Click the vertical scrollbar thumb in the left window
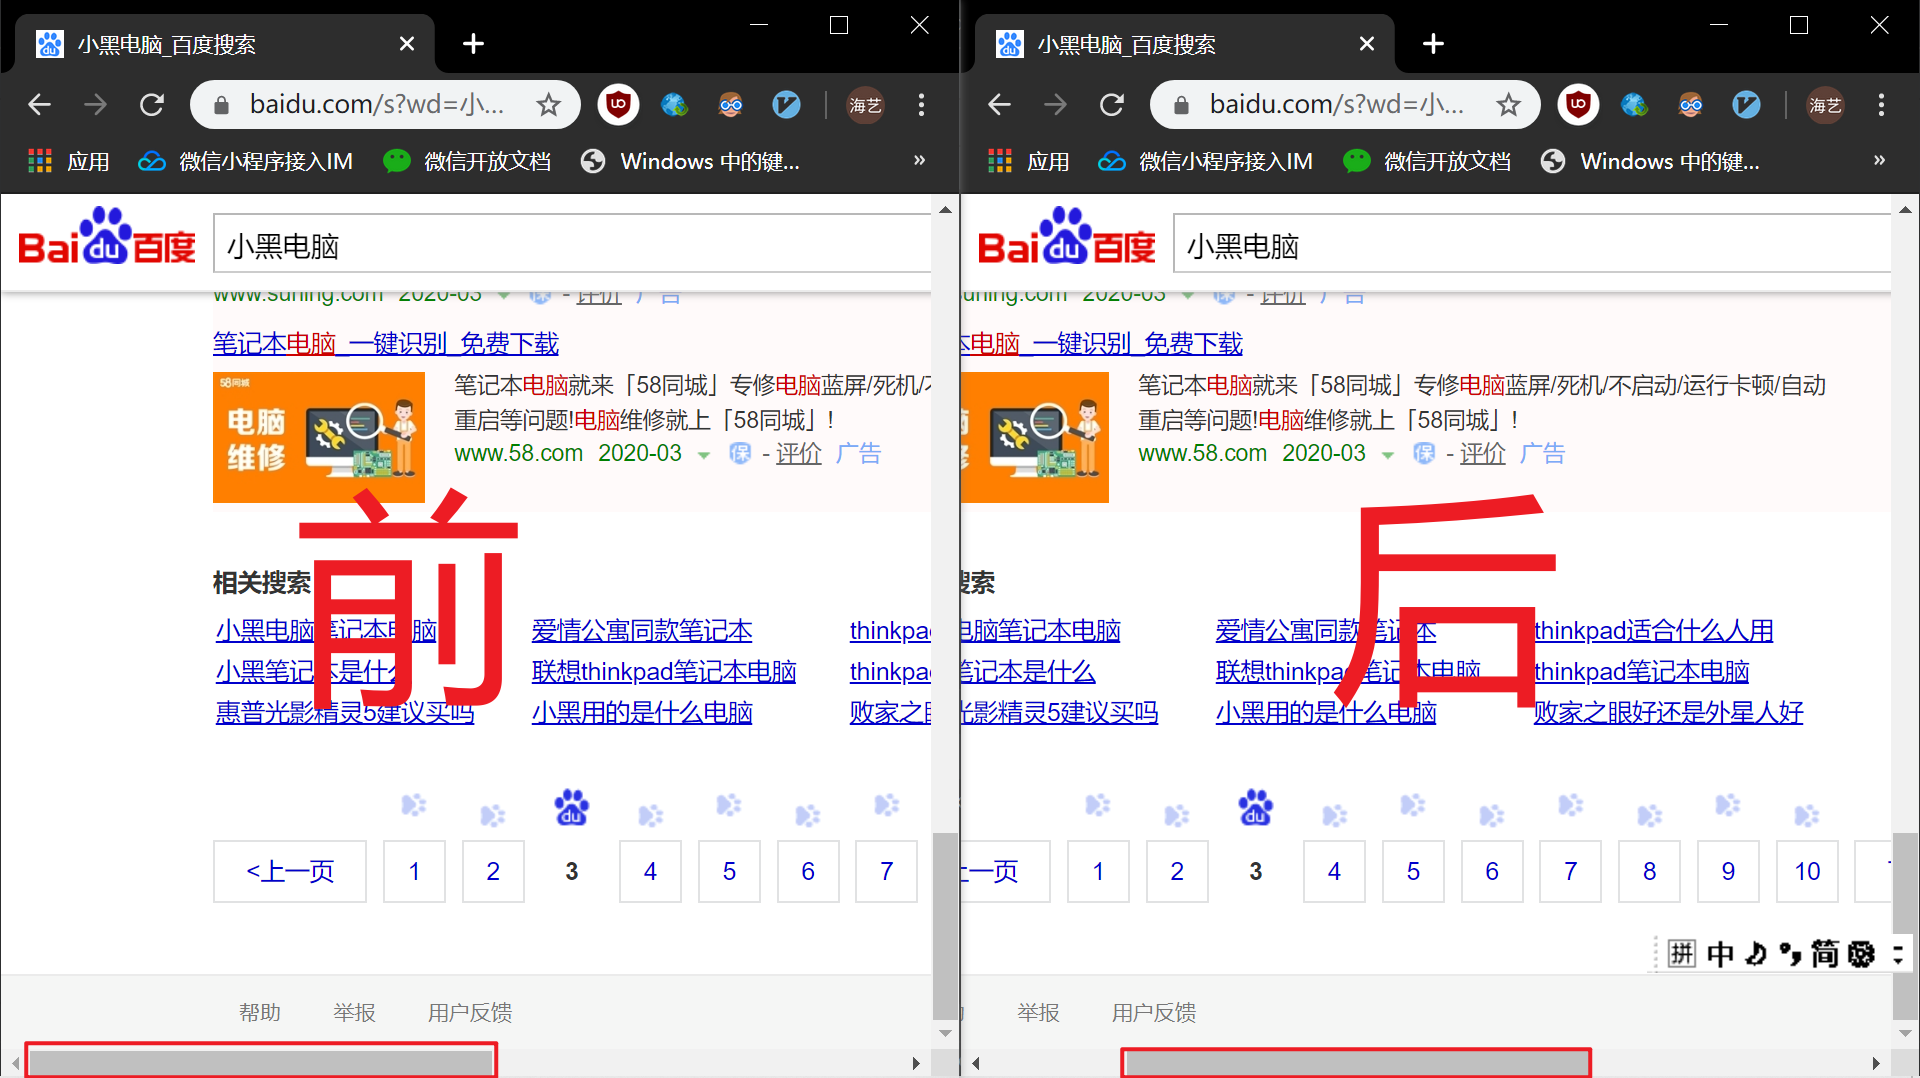1920x1078 pixels. 944,925
